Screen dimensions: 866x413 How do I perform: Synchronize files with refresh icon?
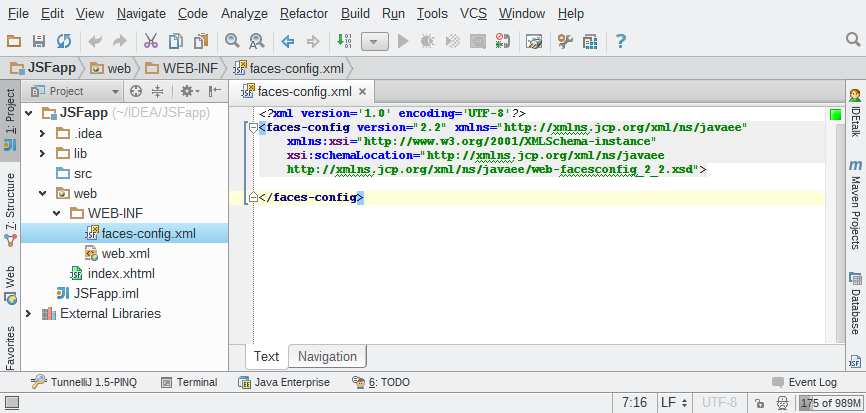click(x=64, y=41)
